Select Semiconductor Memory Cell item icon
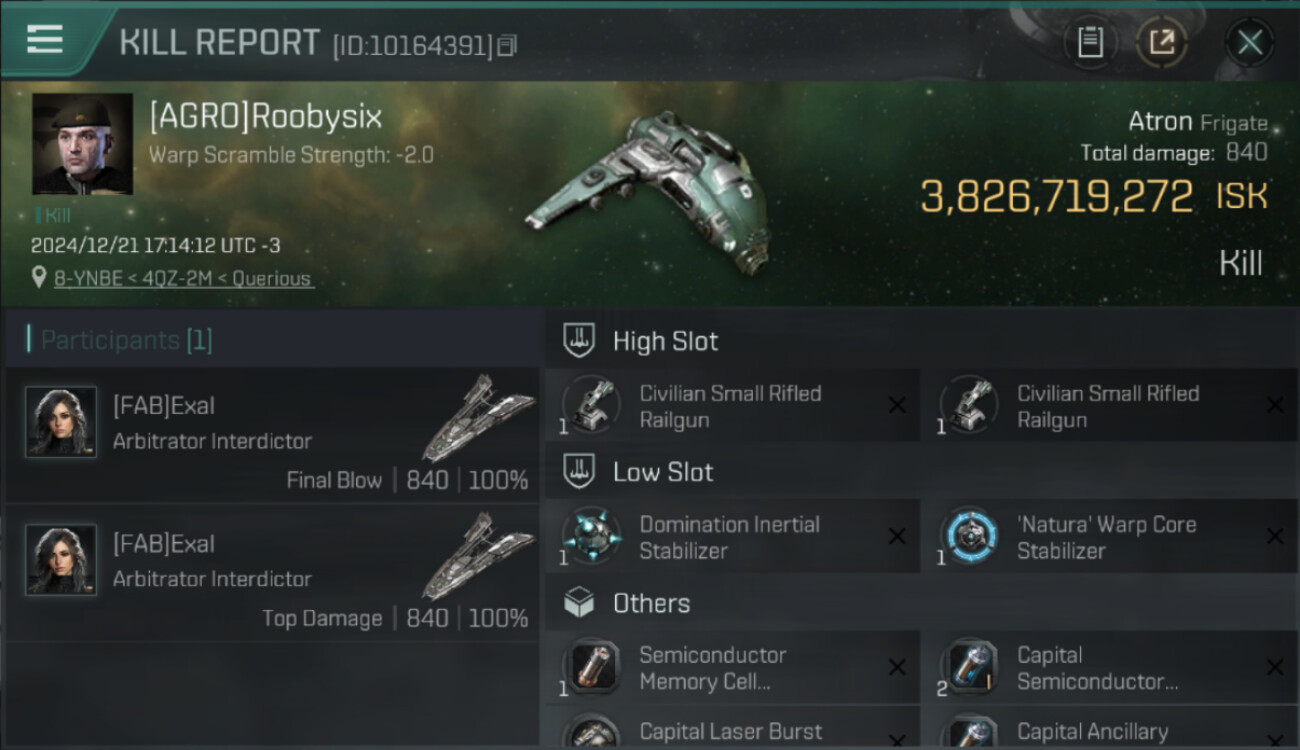Screen dimensions: 1300x750 point(591,667)
